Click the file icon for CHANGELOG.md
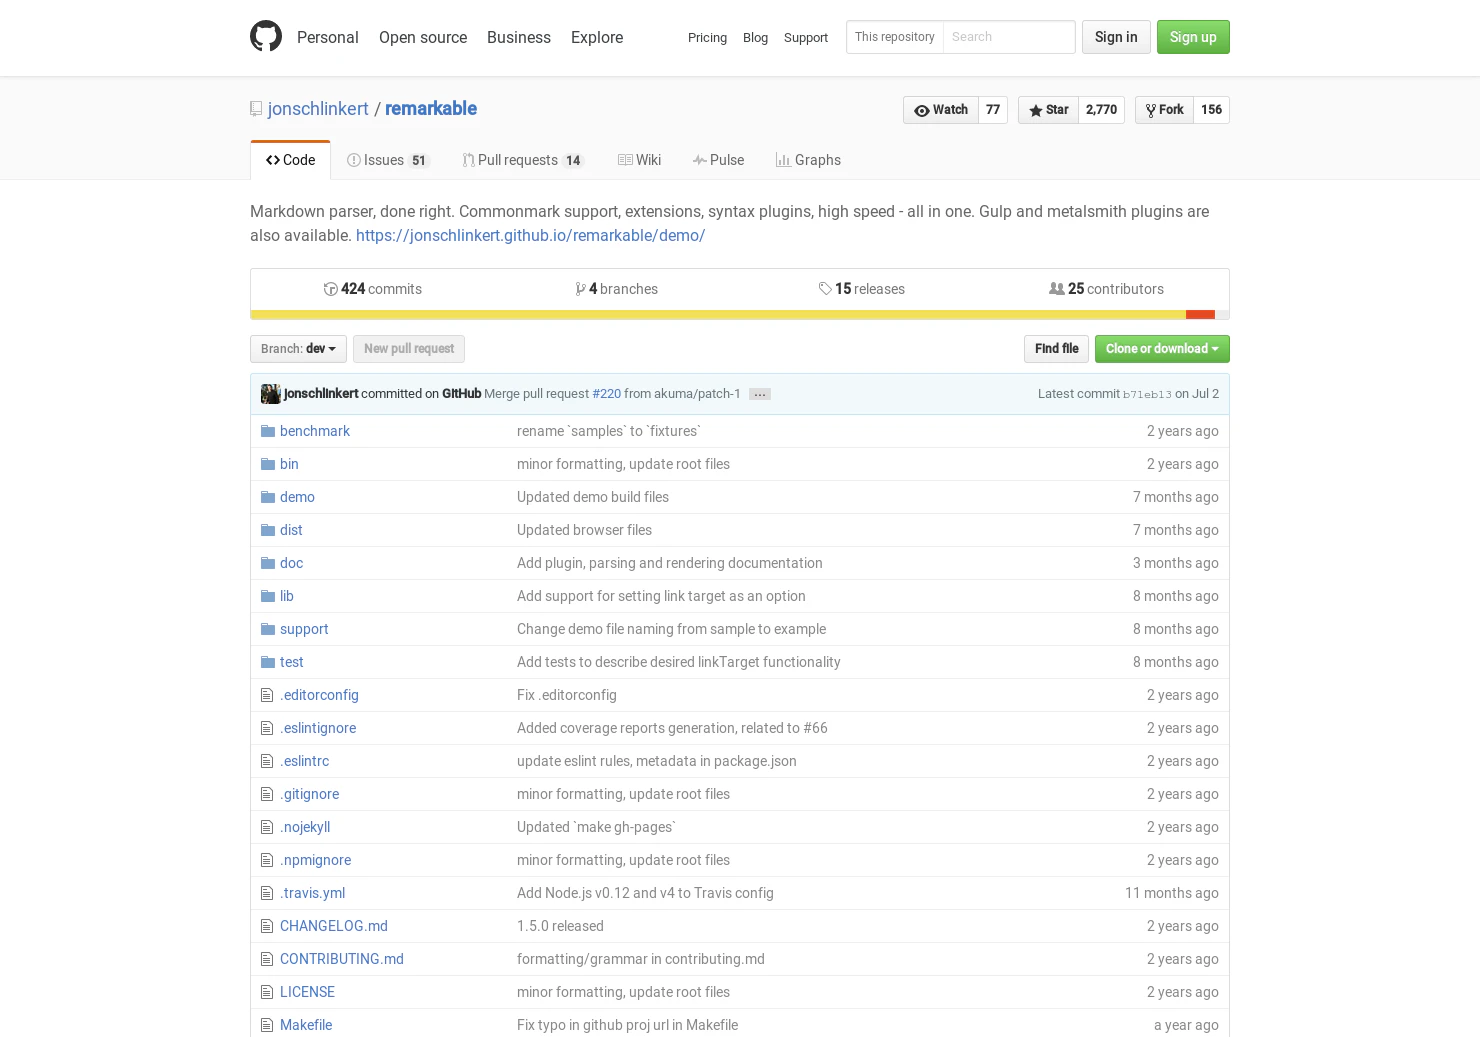Screen dimensions: 1480x1037 267,926
